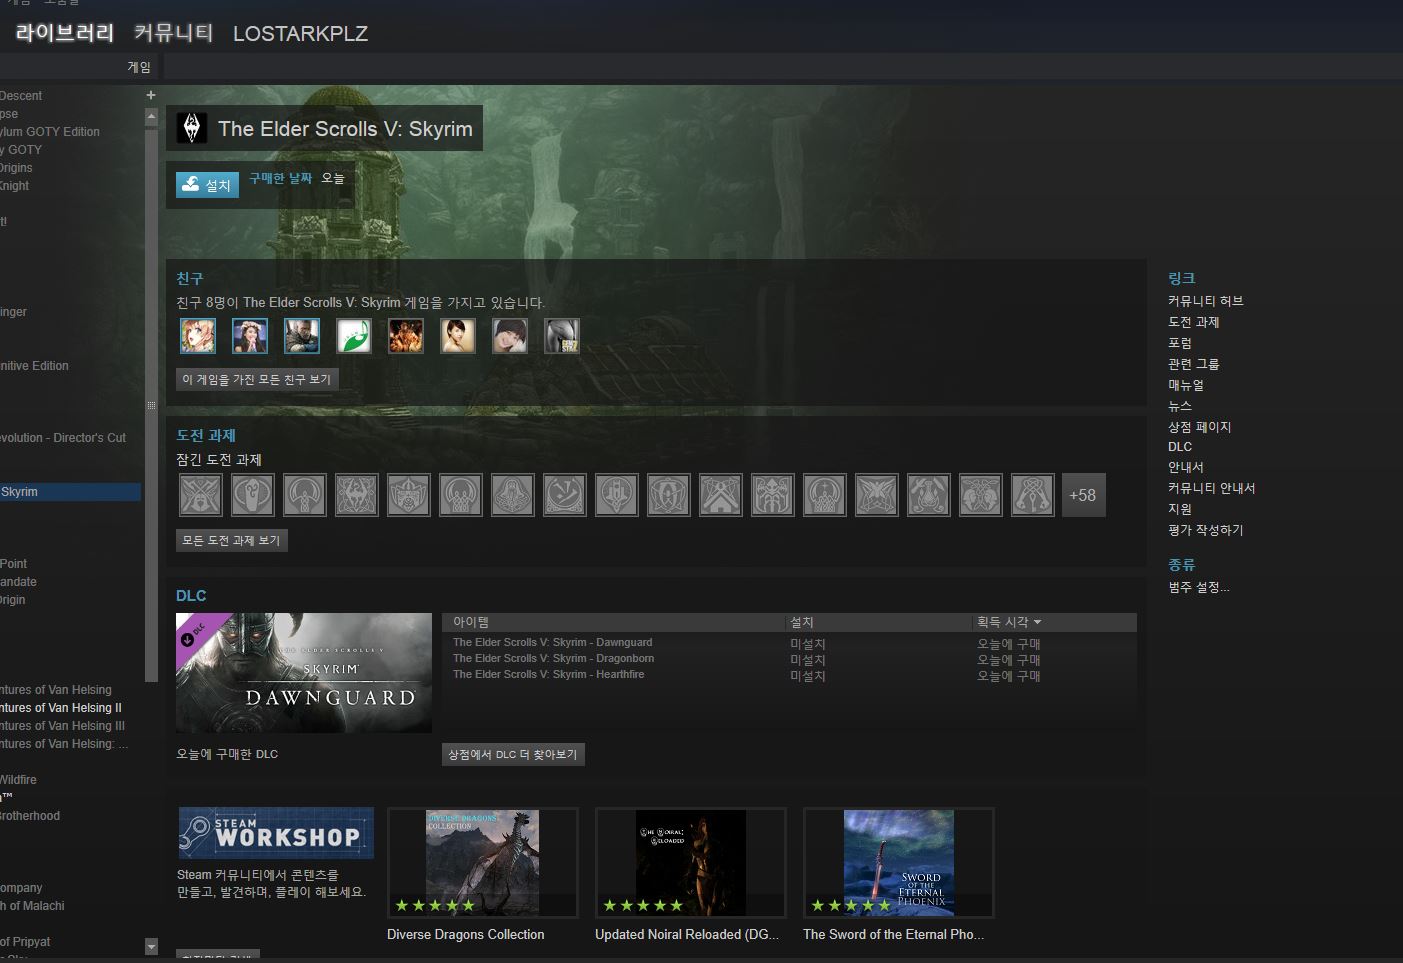Open the fiery orange friend avatar
The height and width of the screenshot is (963, 1403).
coord(406,336)
